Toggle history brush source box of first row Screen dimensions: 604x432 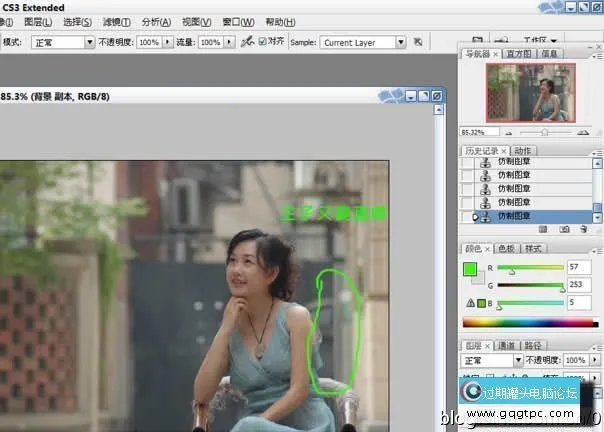(x=467, y=163)
